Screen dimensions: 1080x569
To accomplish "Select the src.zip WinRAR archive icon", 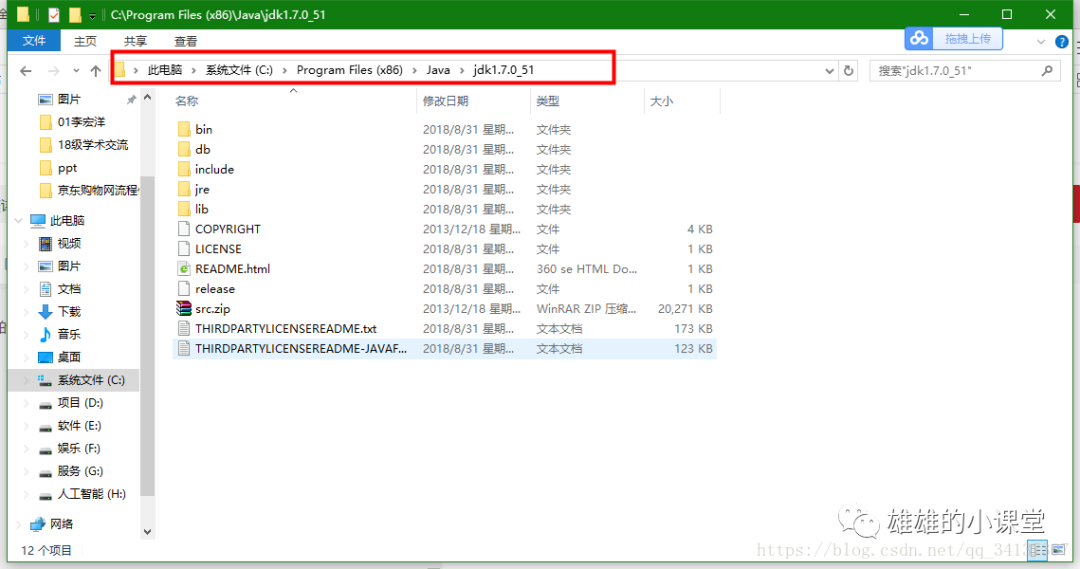I will pos(184,309).
